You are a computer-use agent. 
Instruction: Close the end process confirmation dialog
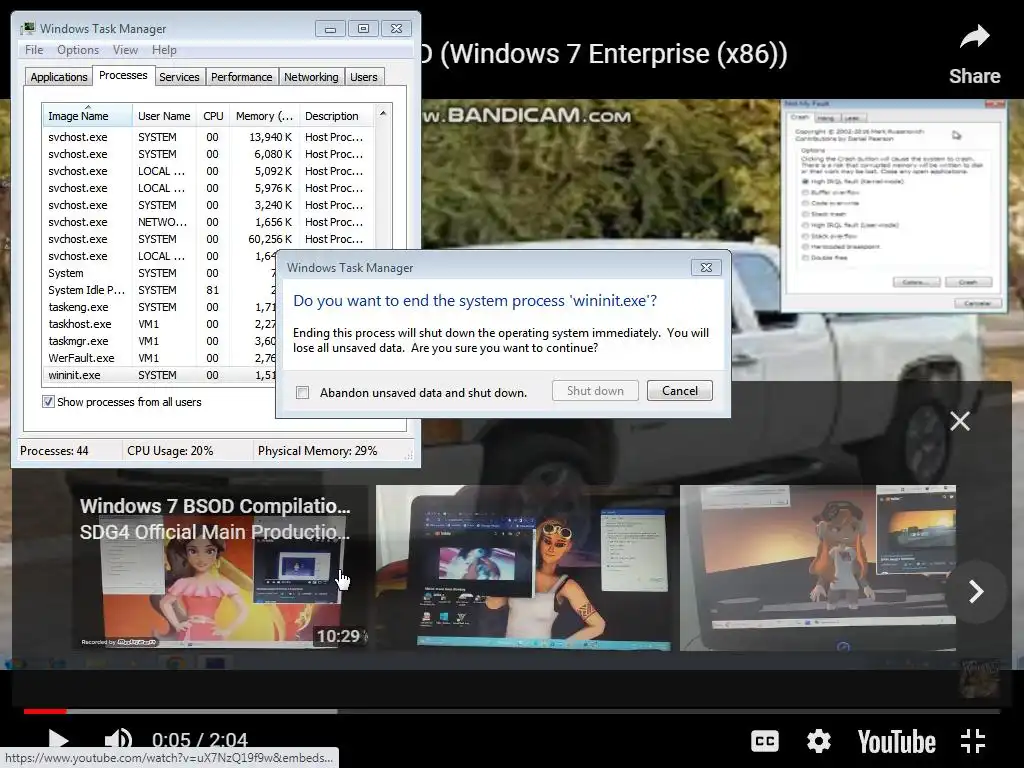tap(706, 268)
